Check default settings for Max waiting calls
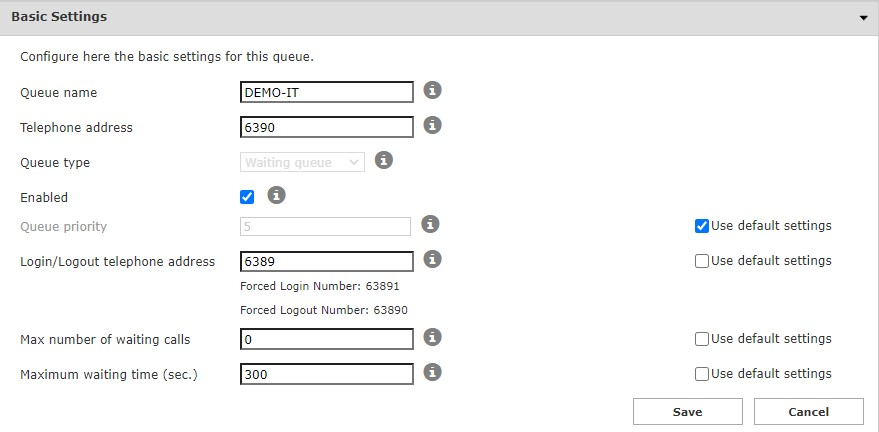This screenshot has height=432, width=879. point(702,339)
